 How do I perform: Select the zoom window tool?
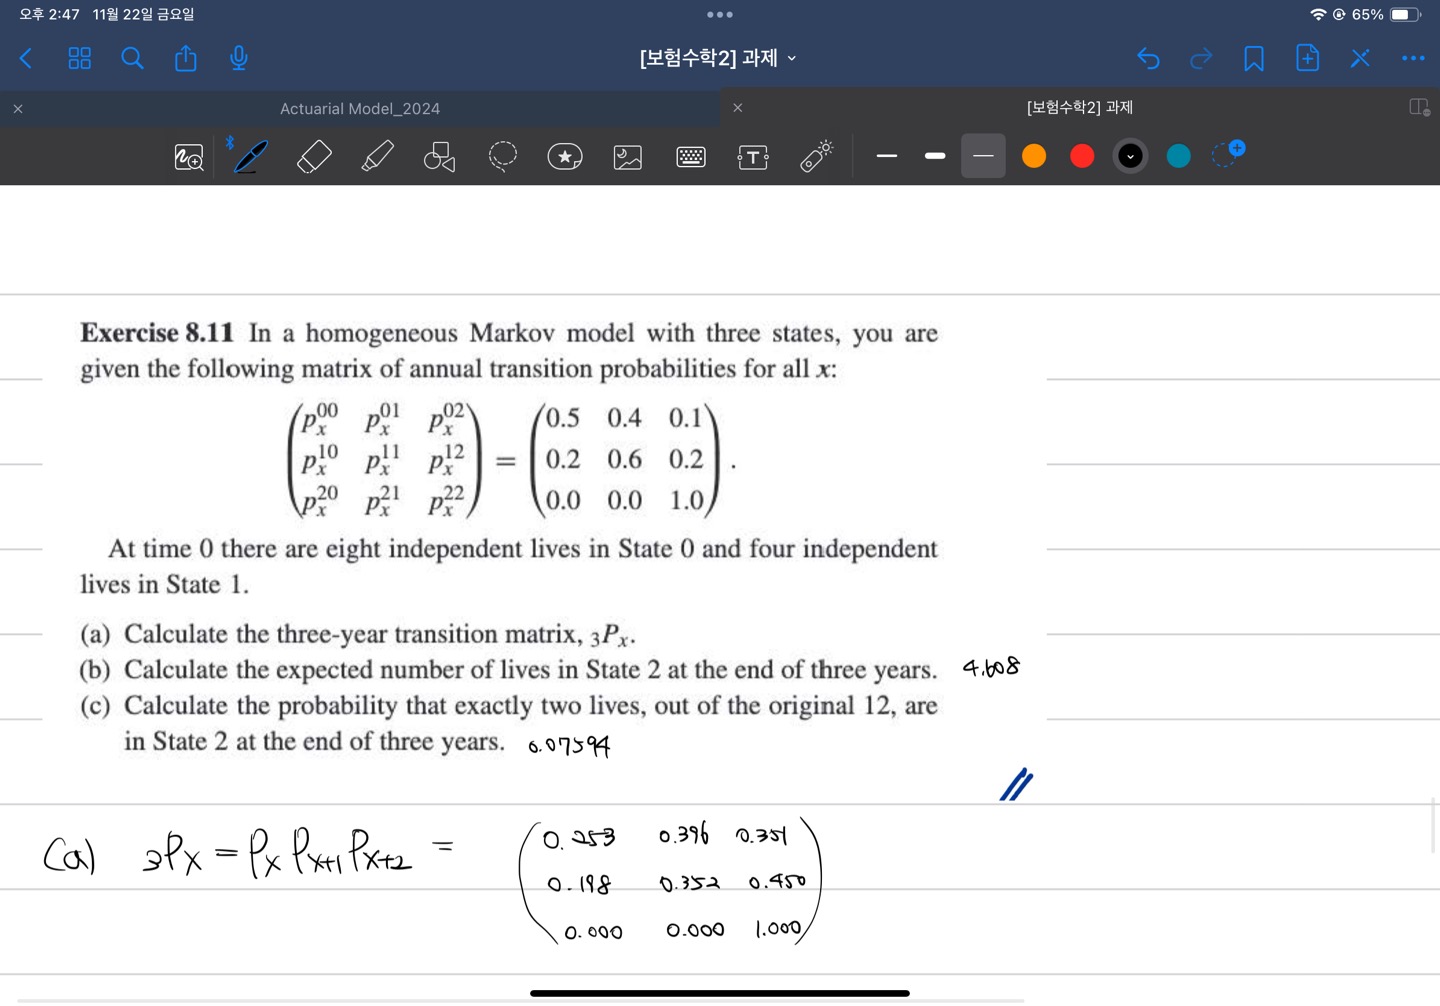(x=189, y=157)
